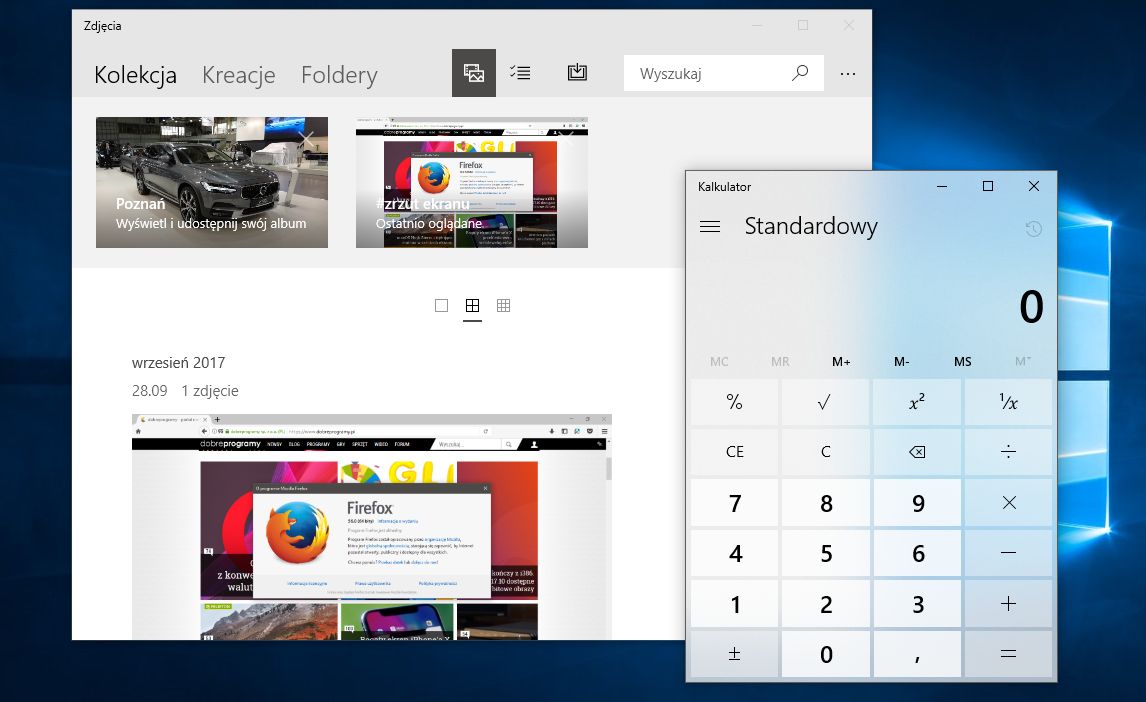Click the Wyszukaj search field

pos(724,73)
